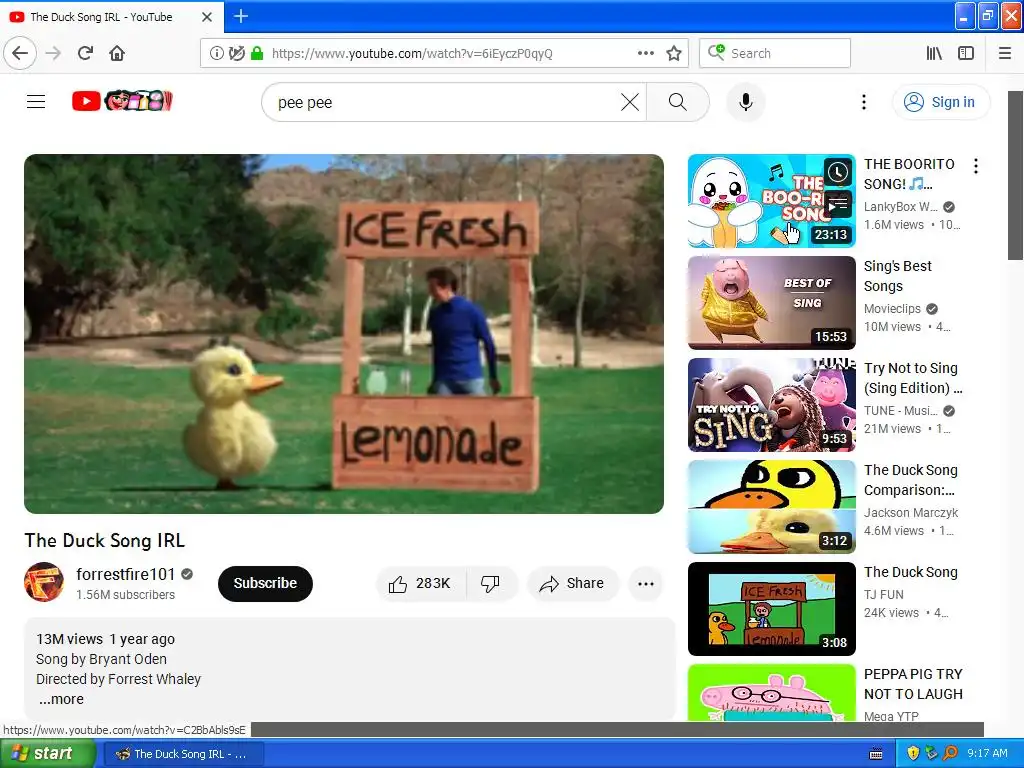Image resolution: width=1024 pixels, height=768 pixels.
Task: Open the Firefox hamburger menu
Action: 1004,54
